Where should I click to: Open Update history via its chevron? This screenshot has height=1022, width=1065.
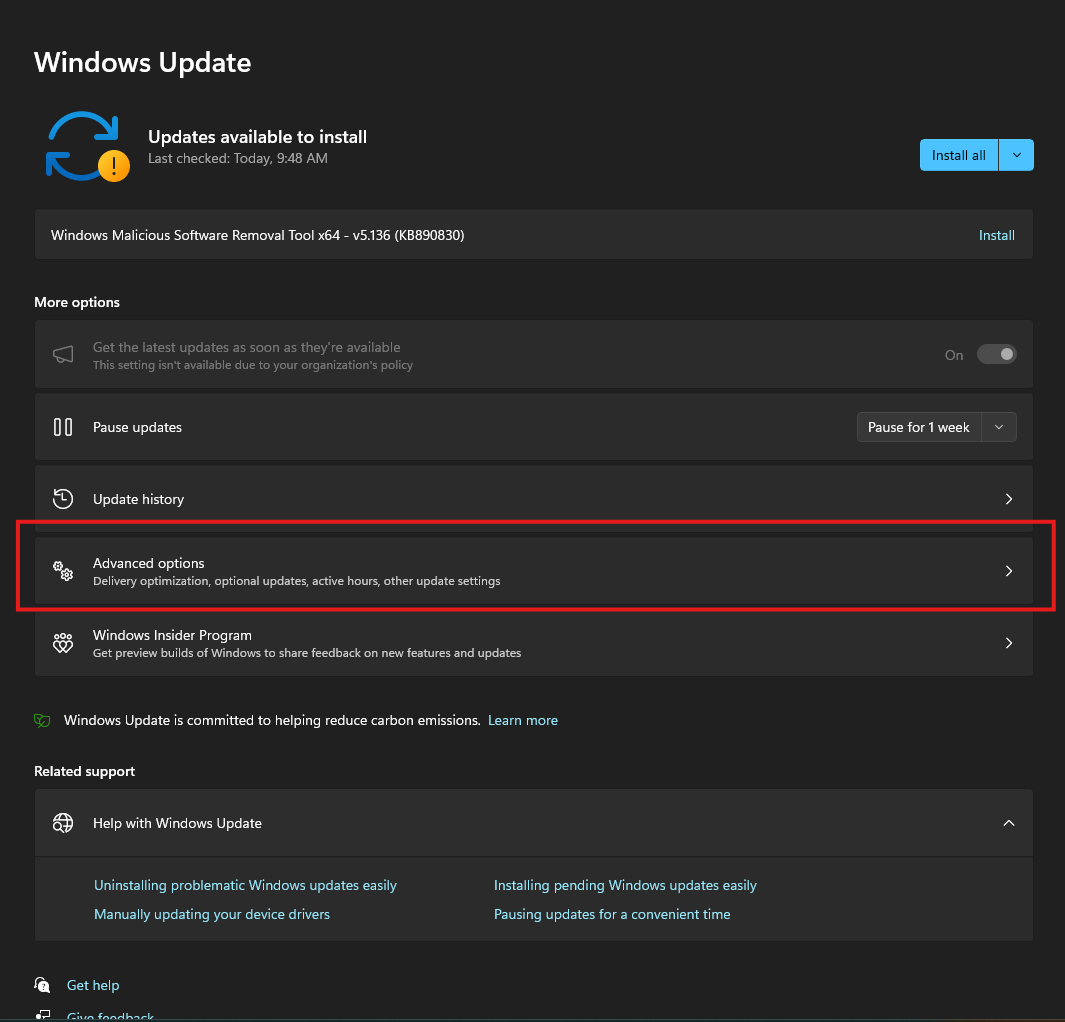click(x=1009, y=499)
